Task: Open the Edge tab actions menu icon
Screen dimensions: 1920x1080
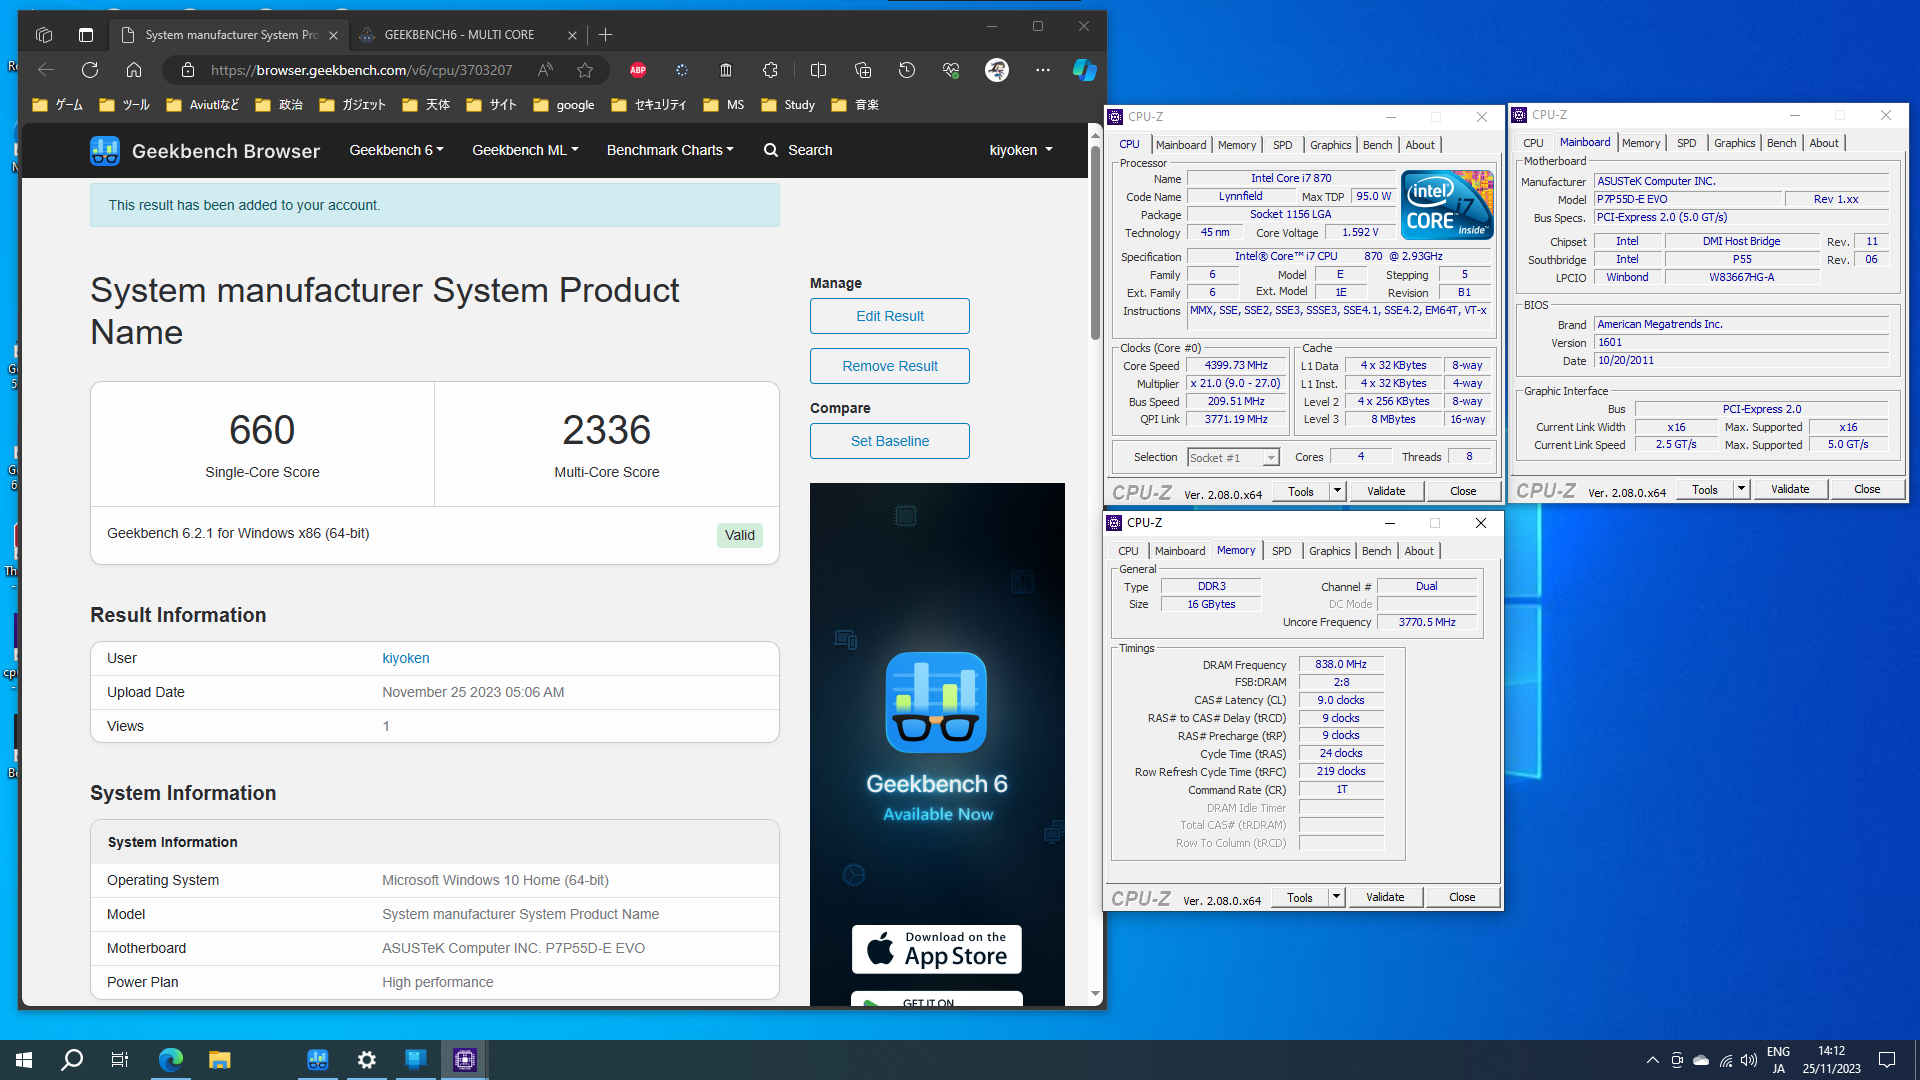Action: point(86,35)
